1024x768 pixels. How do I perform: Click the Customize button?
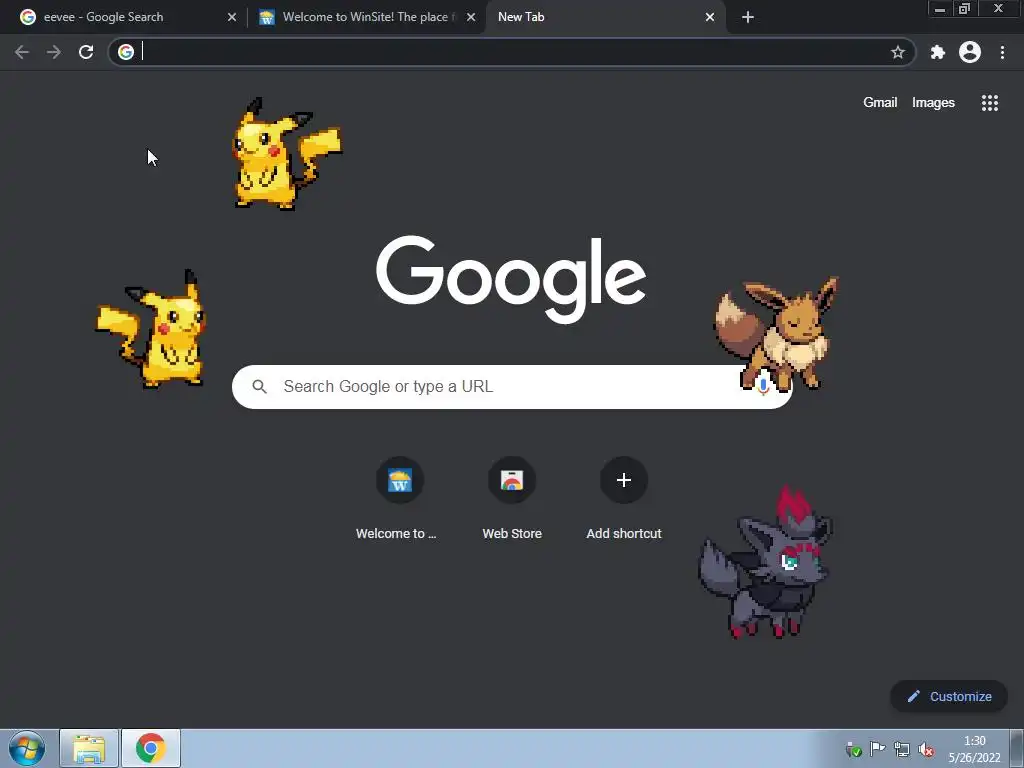(948, 696)
